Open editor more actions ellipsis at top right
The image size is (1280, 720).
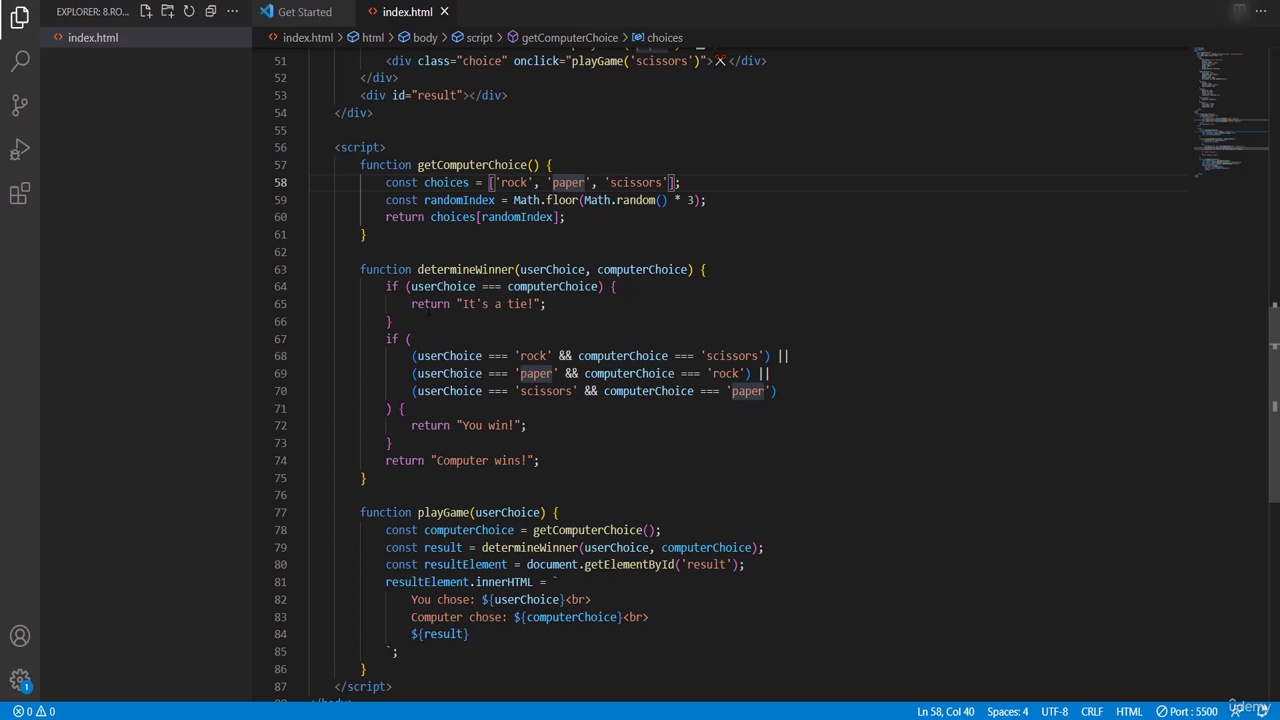pyautogui.click(x=1261, y=12)
